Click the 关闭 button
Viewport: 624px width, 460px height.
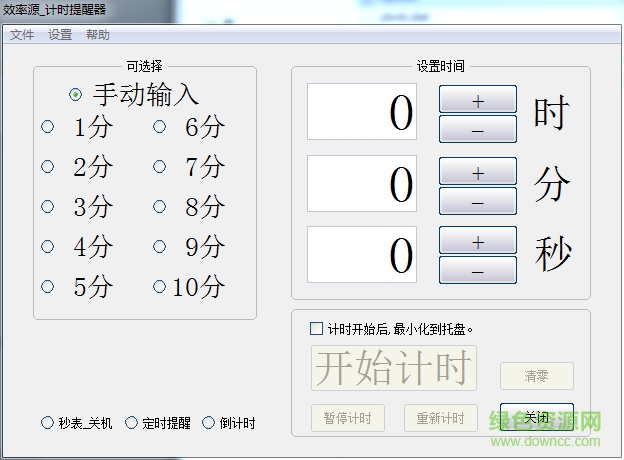[536, 417]
